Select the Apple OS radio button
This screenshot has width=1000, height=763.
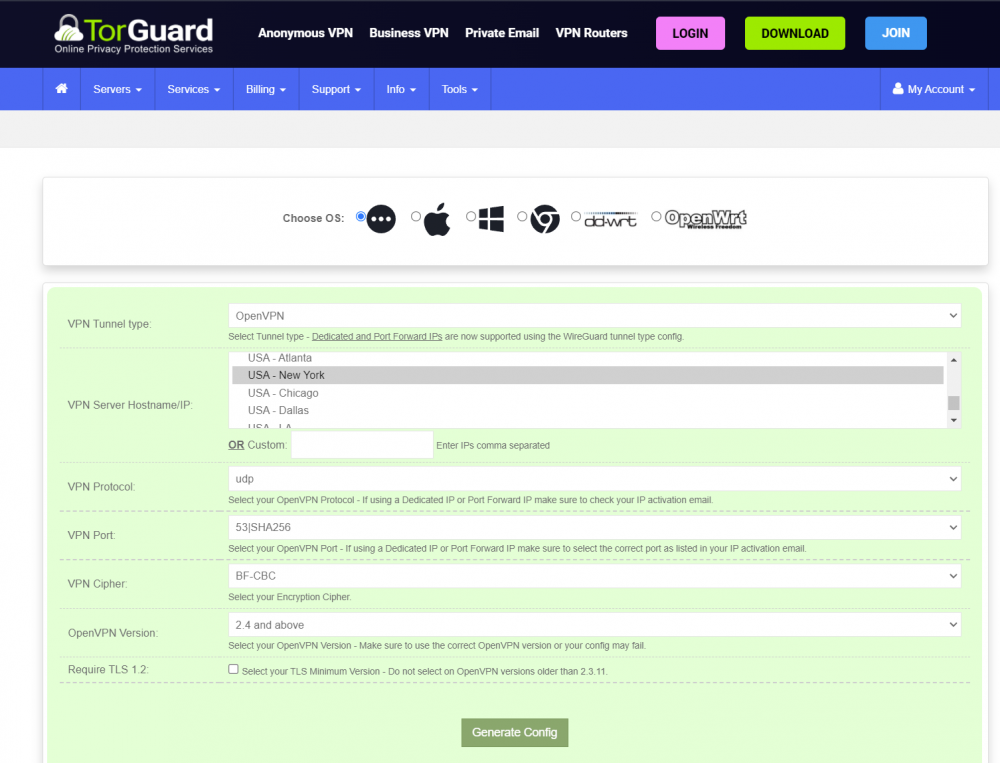[416, 216]
